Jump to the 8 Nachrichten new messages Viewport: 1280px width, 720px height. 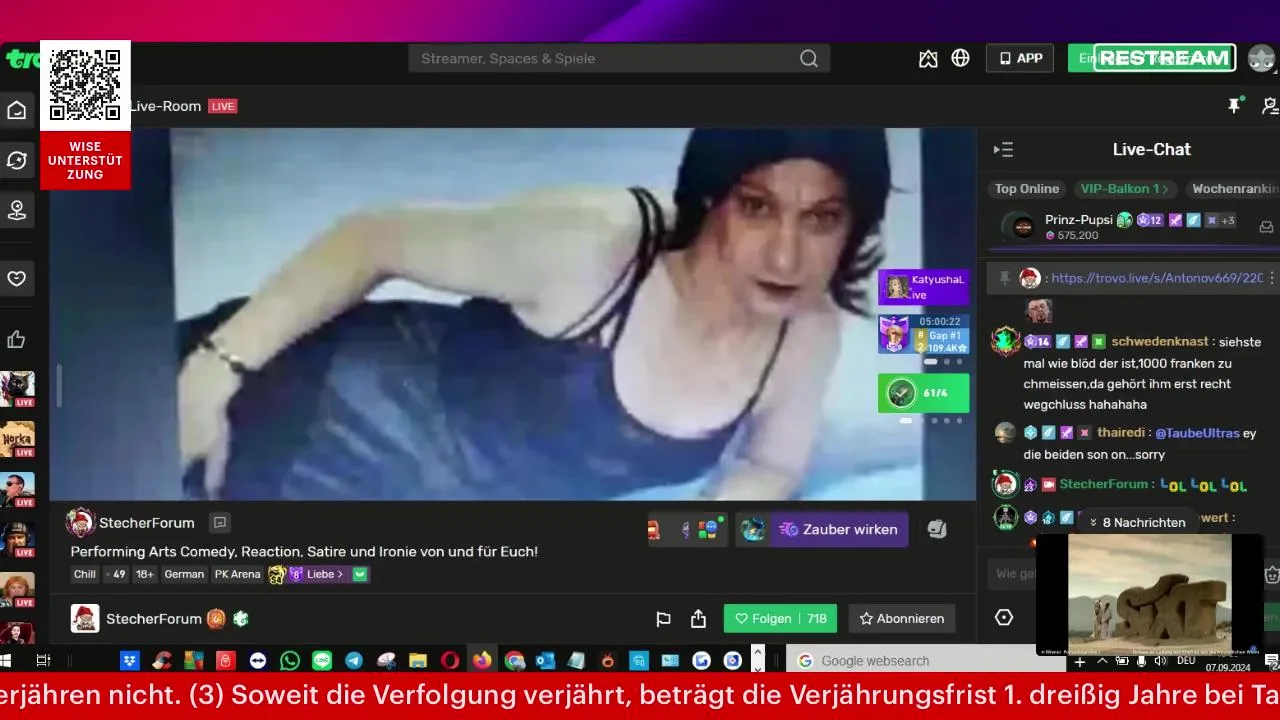click(1137, 522)
